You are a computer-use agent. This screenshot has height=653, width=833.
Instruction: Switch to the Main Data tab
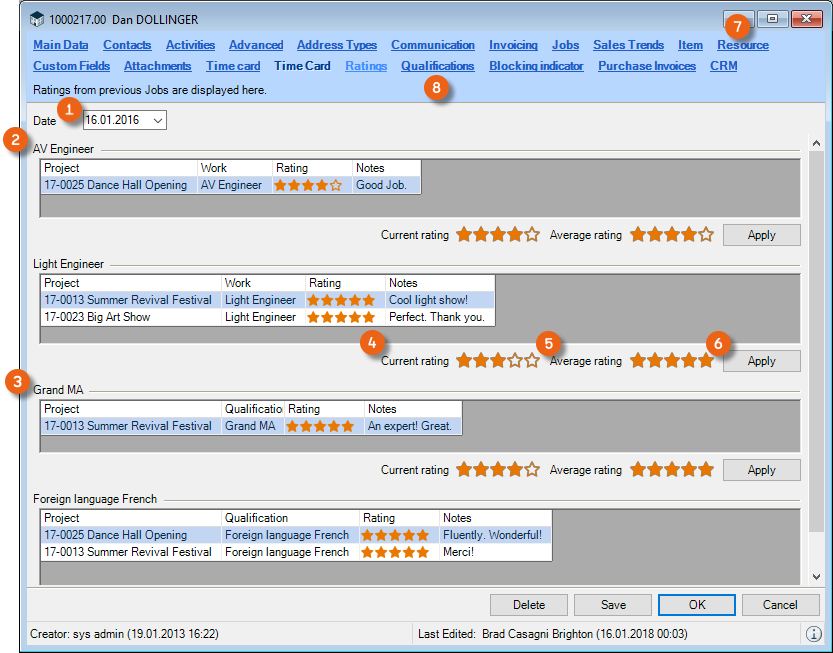60,45
